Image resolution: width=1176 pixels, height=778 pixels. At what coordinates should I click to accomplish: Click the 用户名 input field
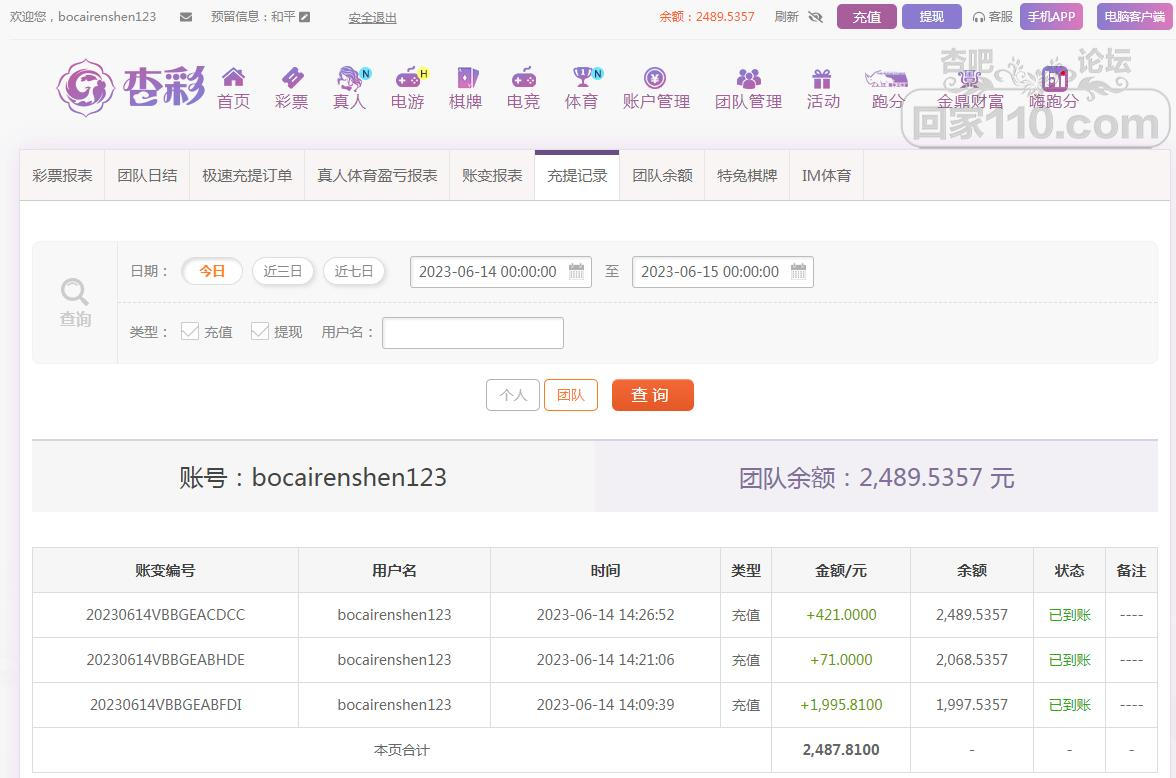click(473, 333)
